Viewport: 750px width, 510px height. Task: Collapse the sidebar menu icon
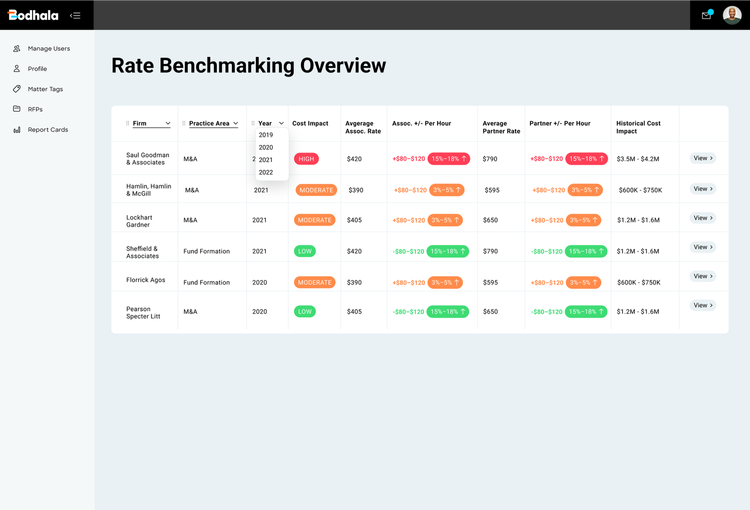click(75, 15)
